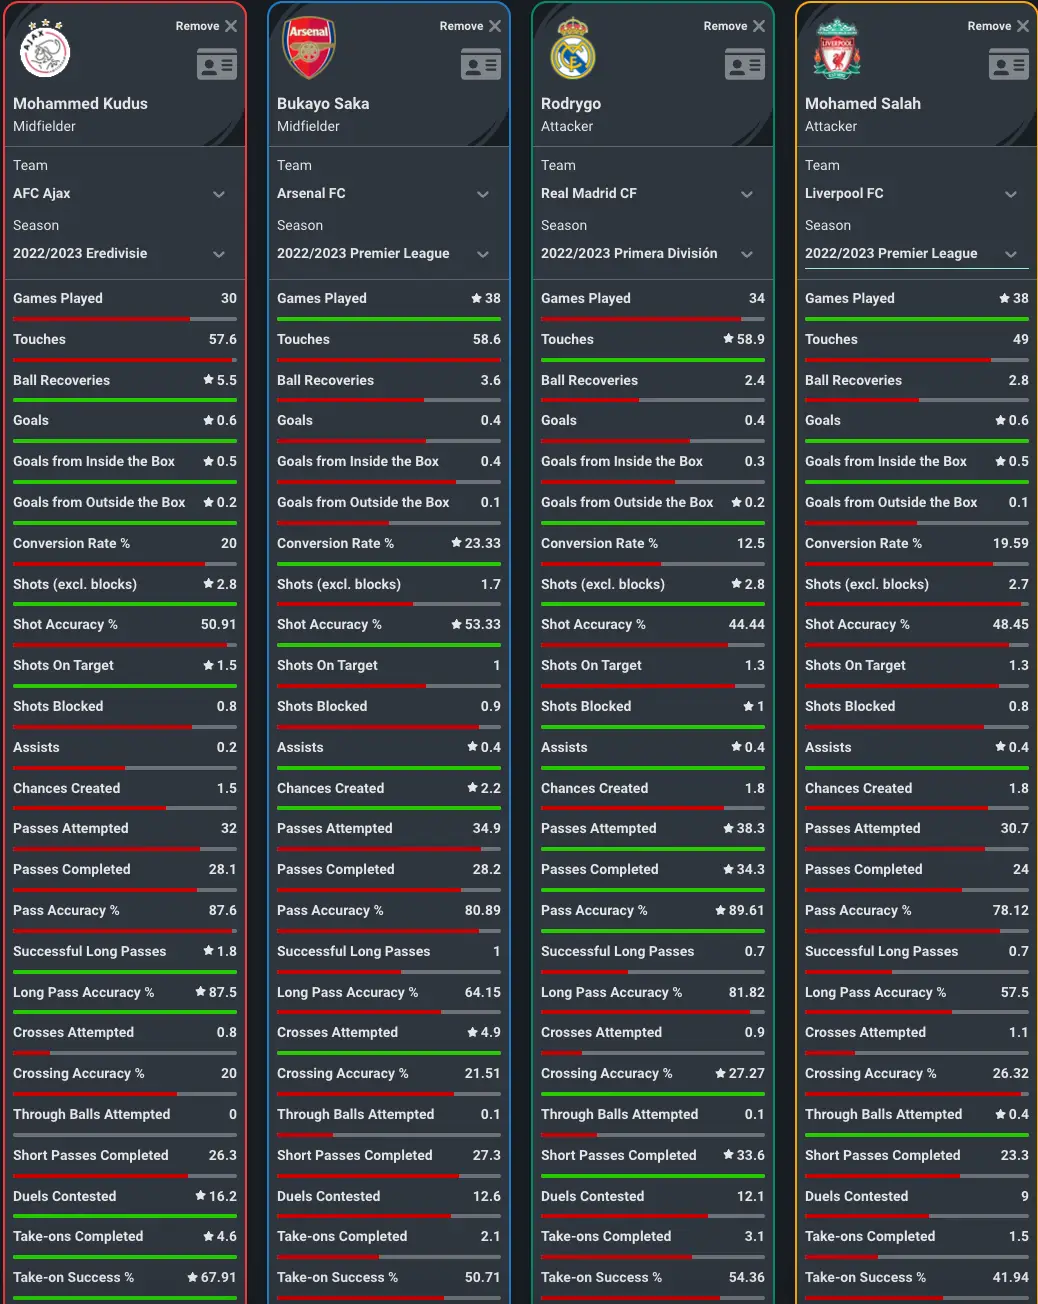This screenshot has width=1038, height=1304.
Task: Click the AFC Ajax club crest
Action: (x=45, y=50)
